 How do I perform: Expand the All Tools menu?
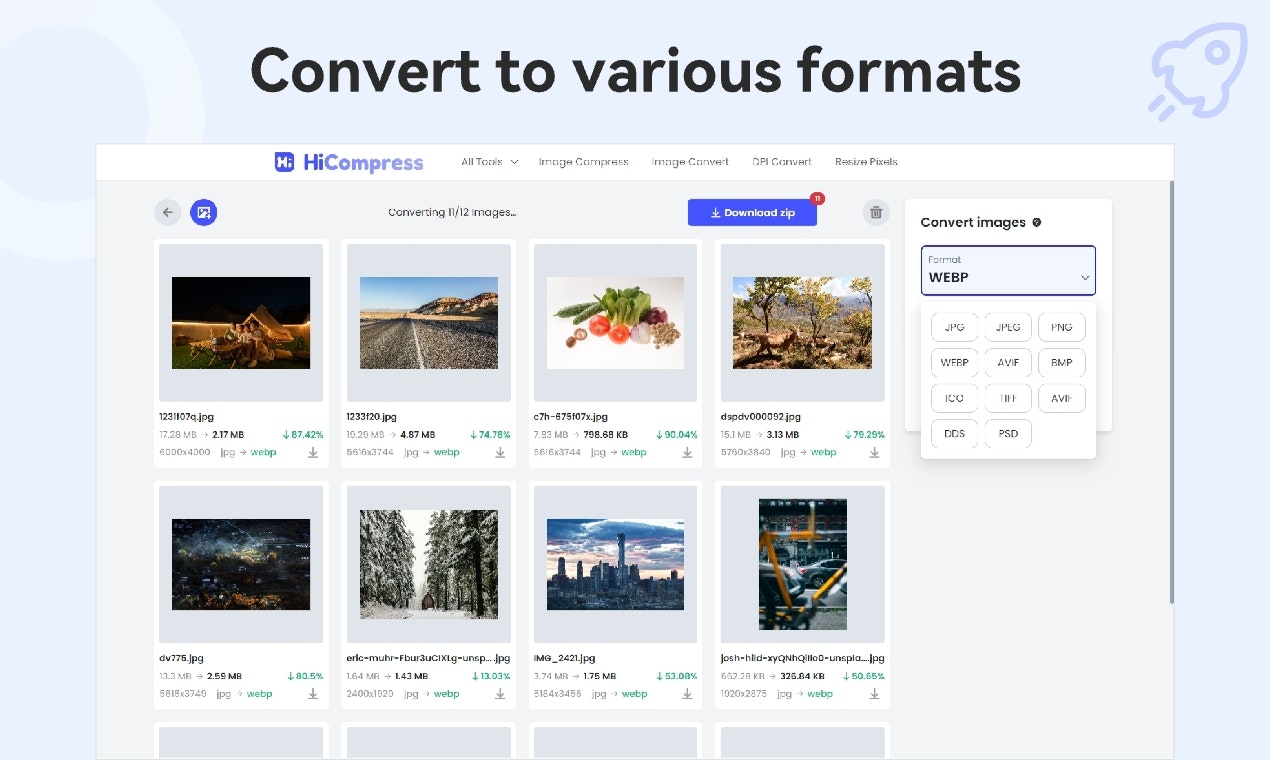tap(489, 162)
